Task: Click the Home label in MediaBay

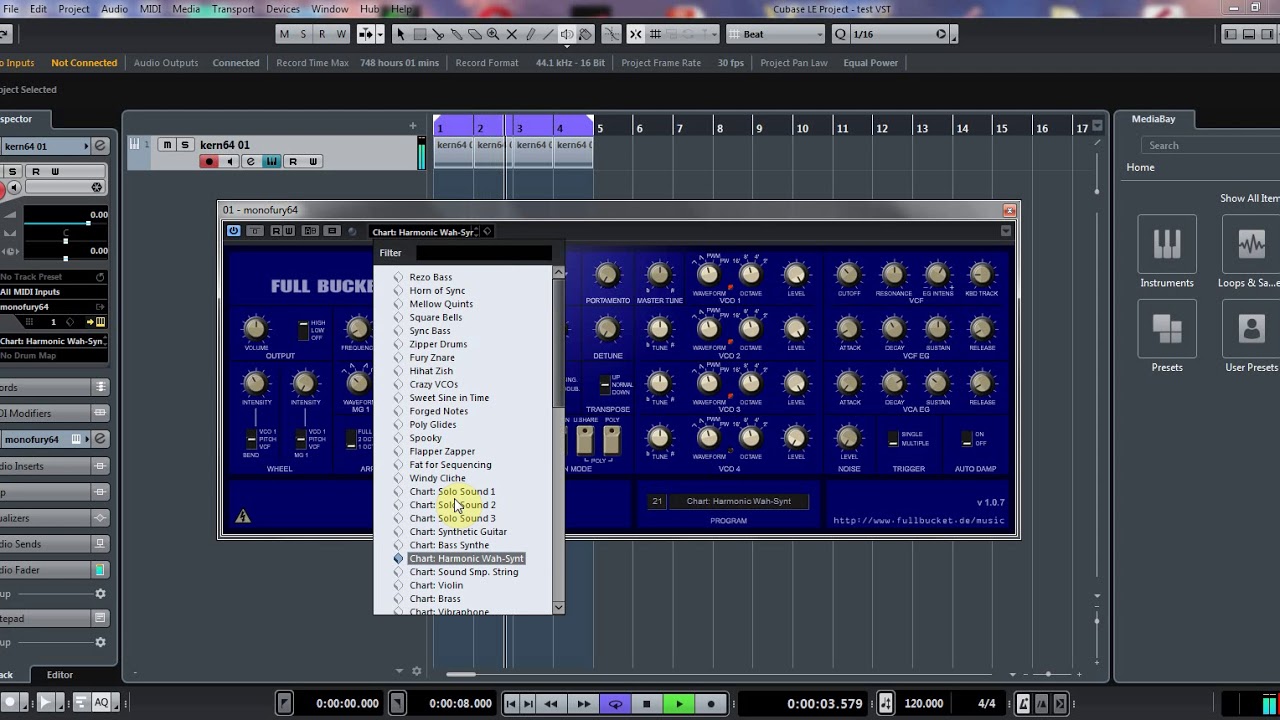Action: (1140, 167)
